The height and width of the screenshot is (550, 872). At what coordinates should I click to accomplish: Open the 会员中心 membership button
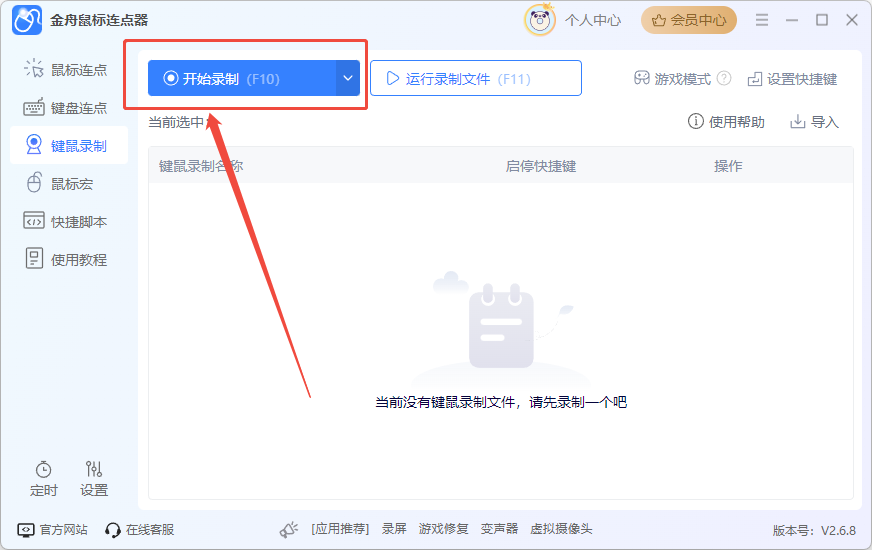689,20
